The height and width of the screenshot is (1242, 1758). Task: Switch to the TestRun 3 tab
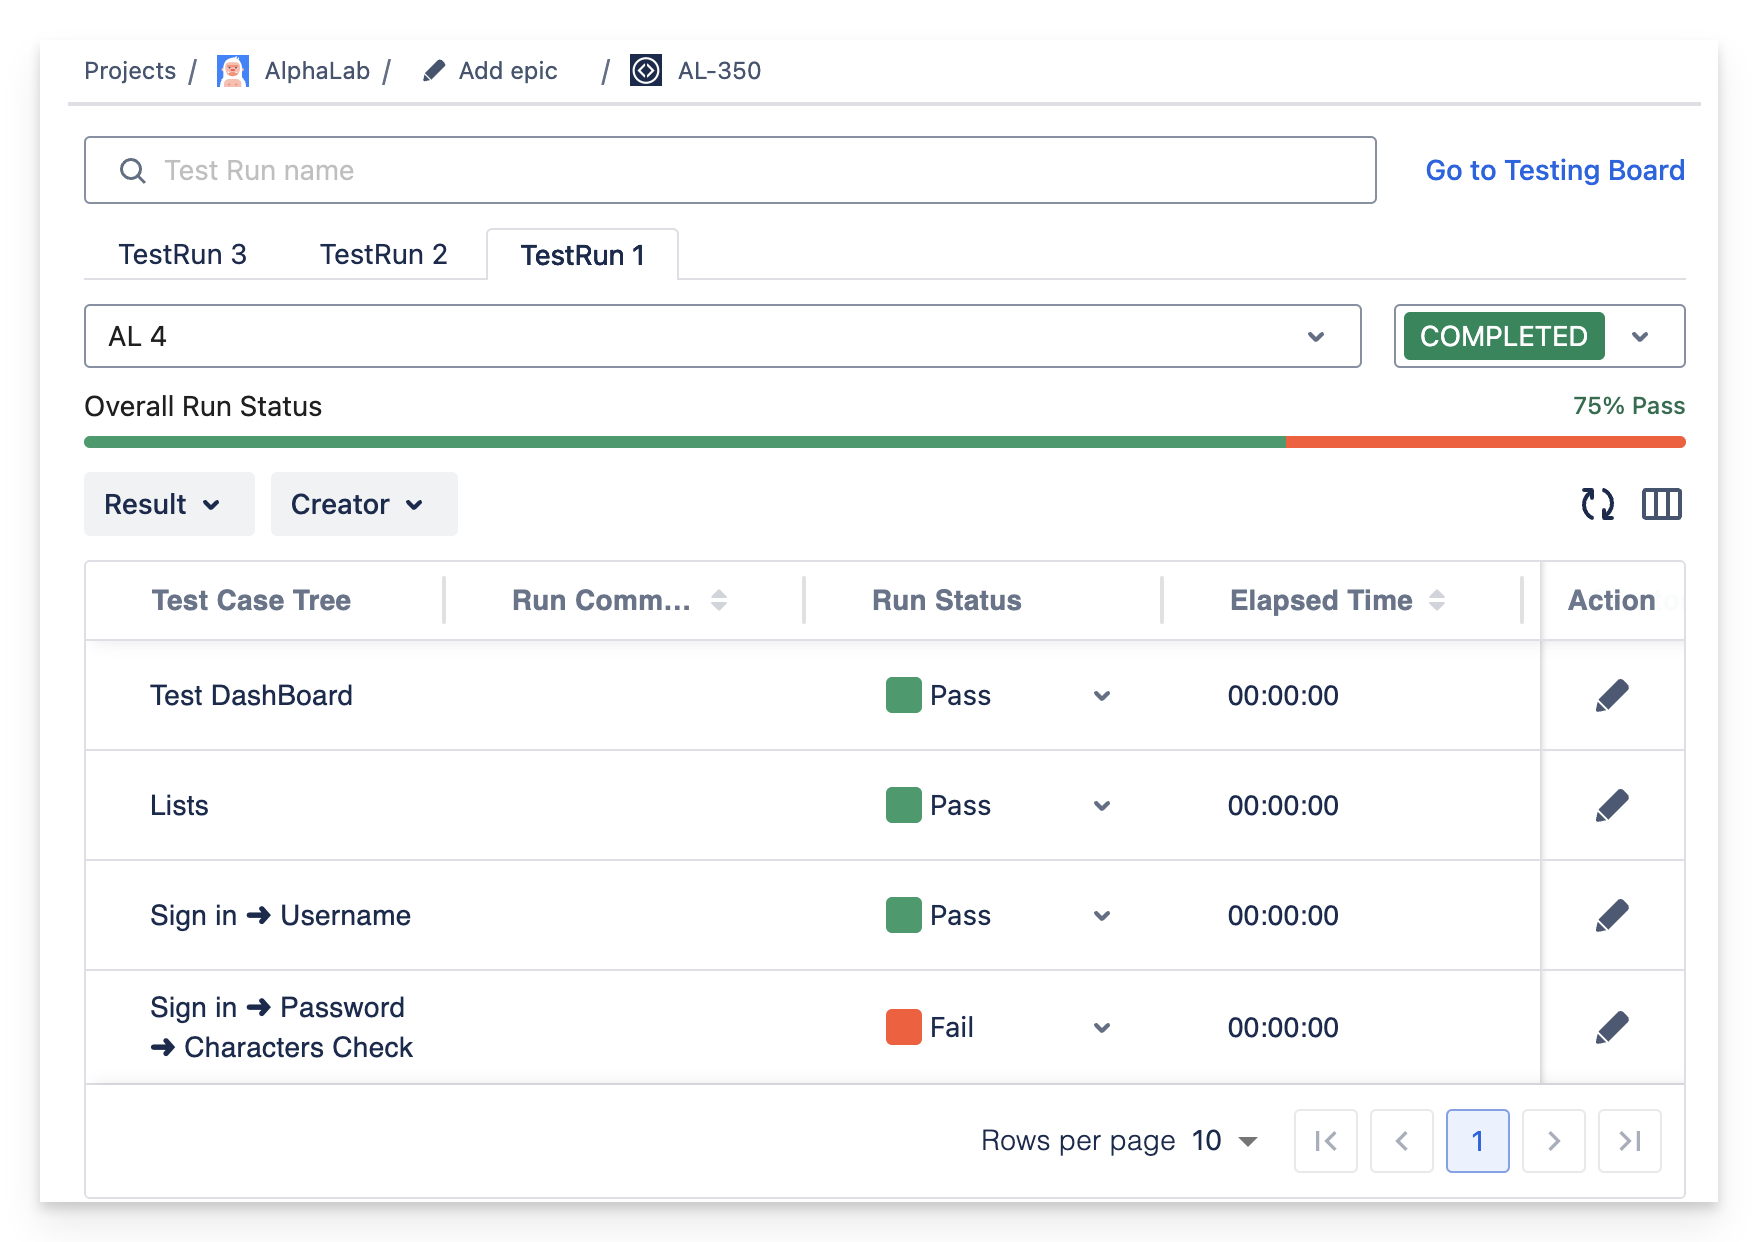tap(183, 254)
